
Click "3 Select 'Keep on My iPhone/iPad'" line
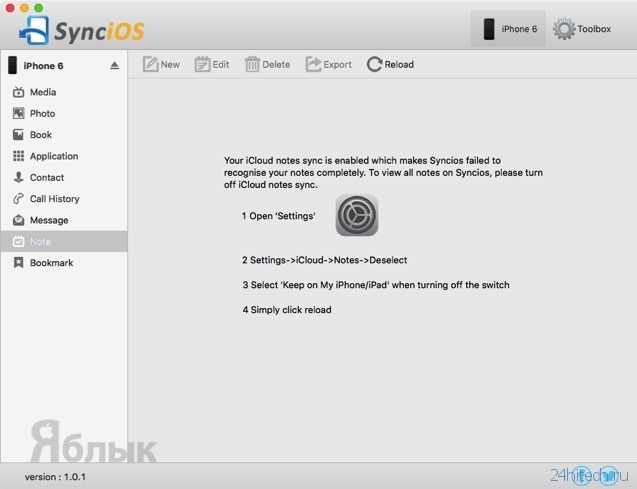[376, 285]
